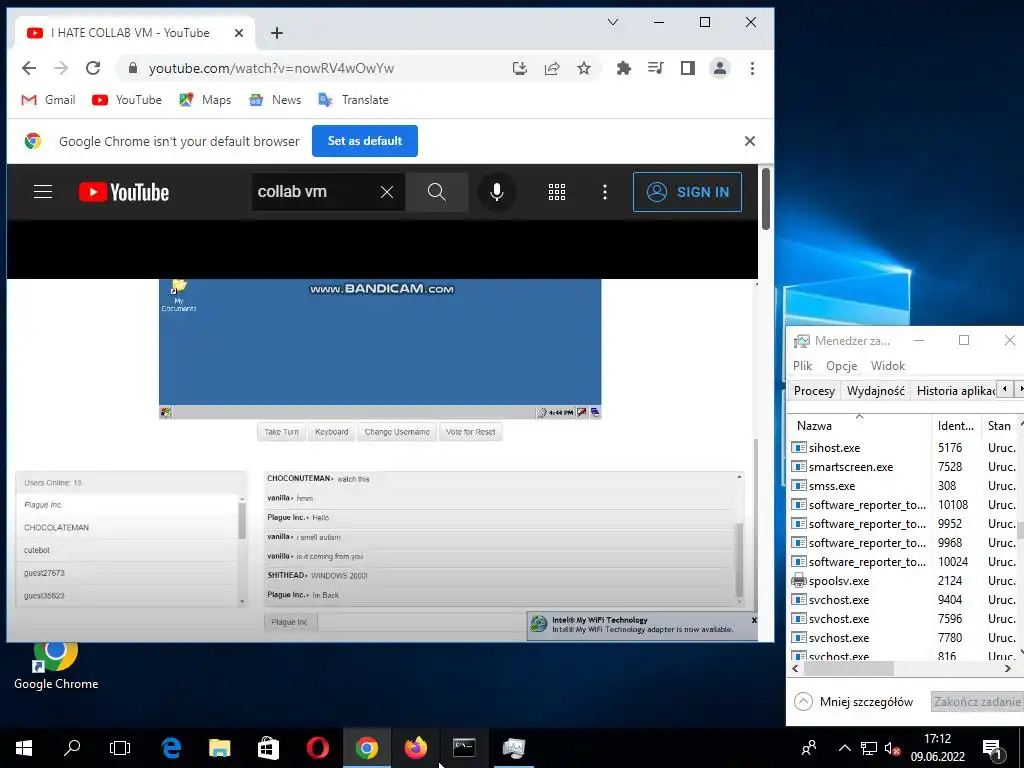
Task: Open the Translate bookmark
Action: [x=353, y=100]
